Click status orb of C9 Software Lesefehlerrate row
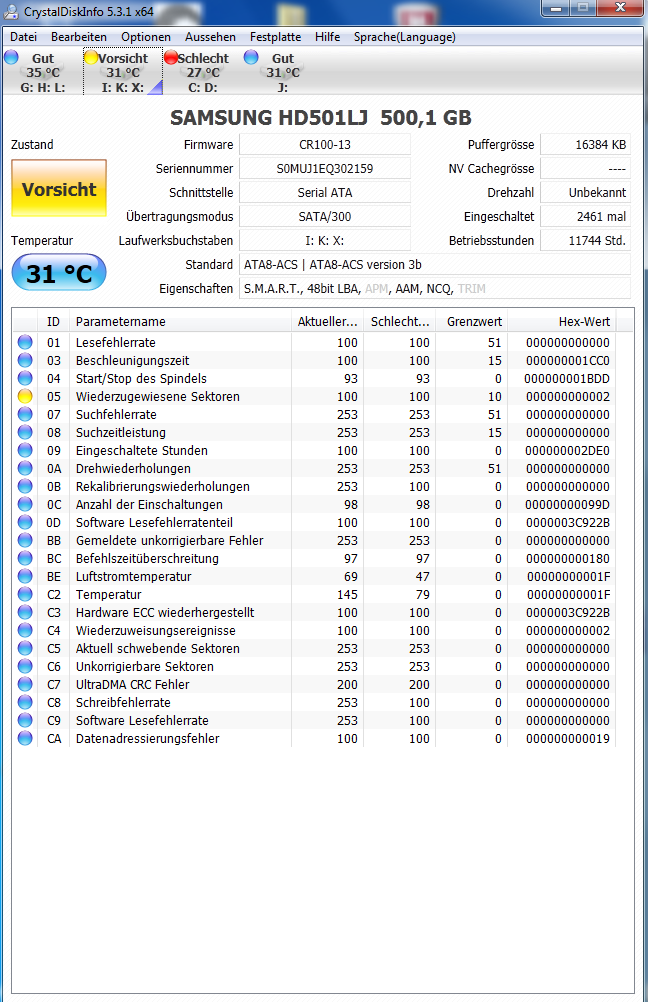The height and width of the screenshot is (1002, 648). click(25, 720)
